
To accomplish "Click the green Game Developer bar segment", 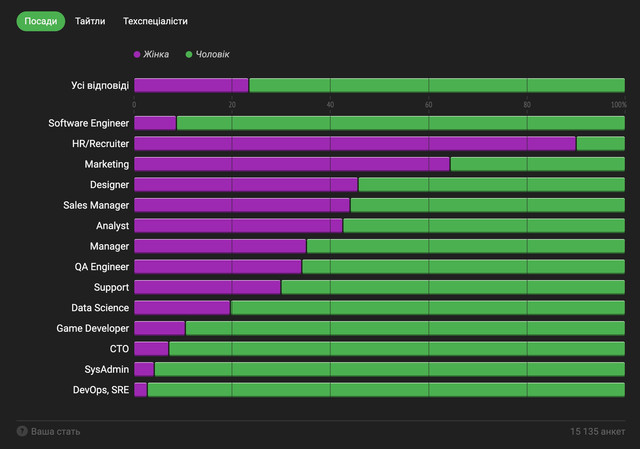I will [405, 328].
